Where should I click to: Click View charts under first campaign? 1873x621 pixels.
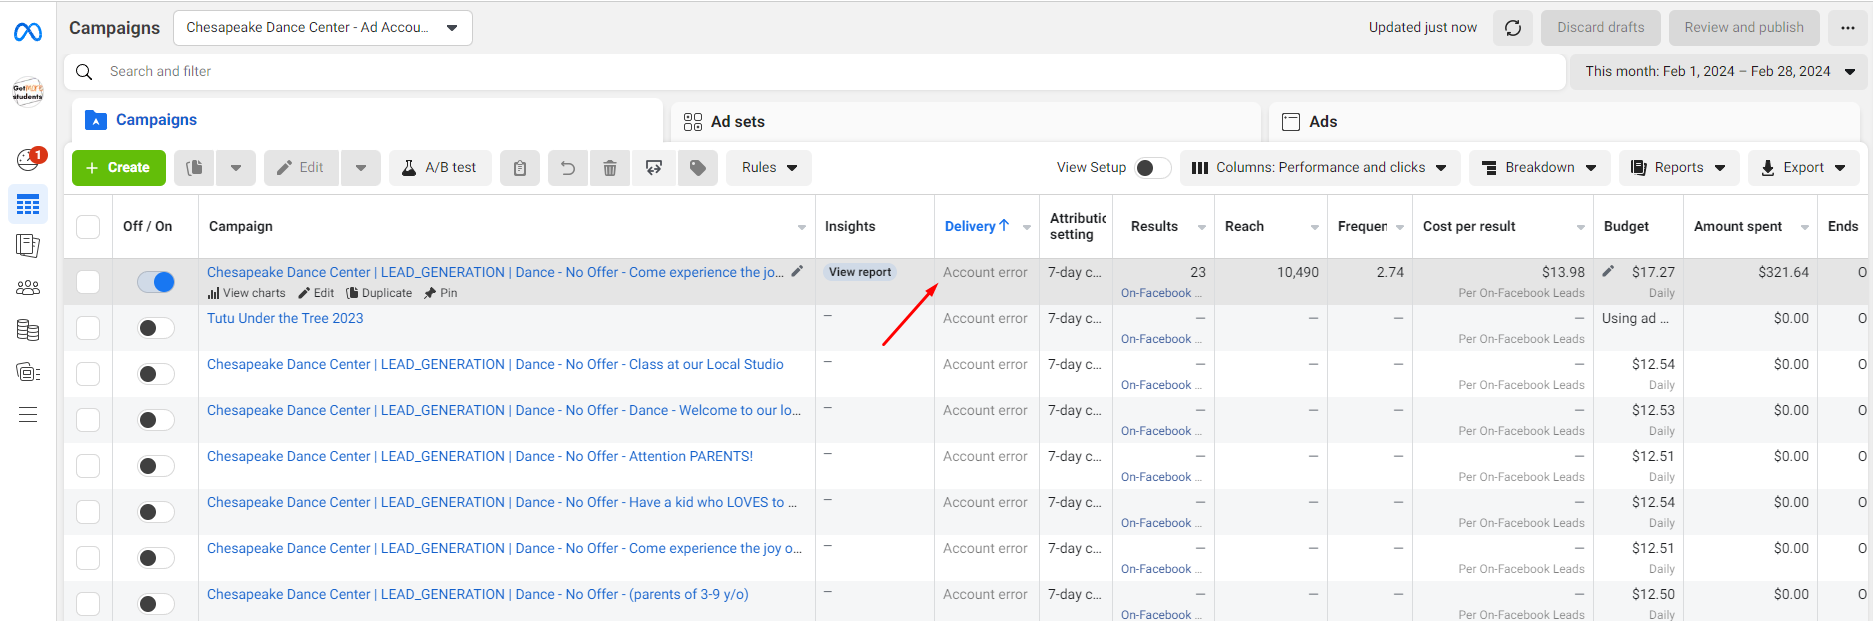click(x=246, y=293)
